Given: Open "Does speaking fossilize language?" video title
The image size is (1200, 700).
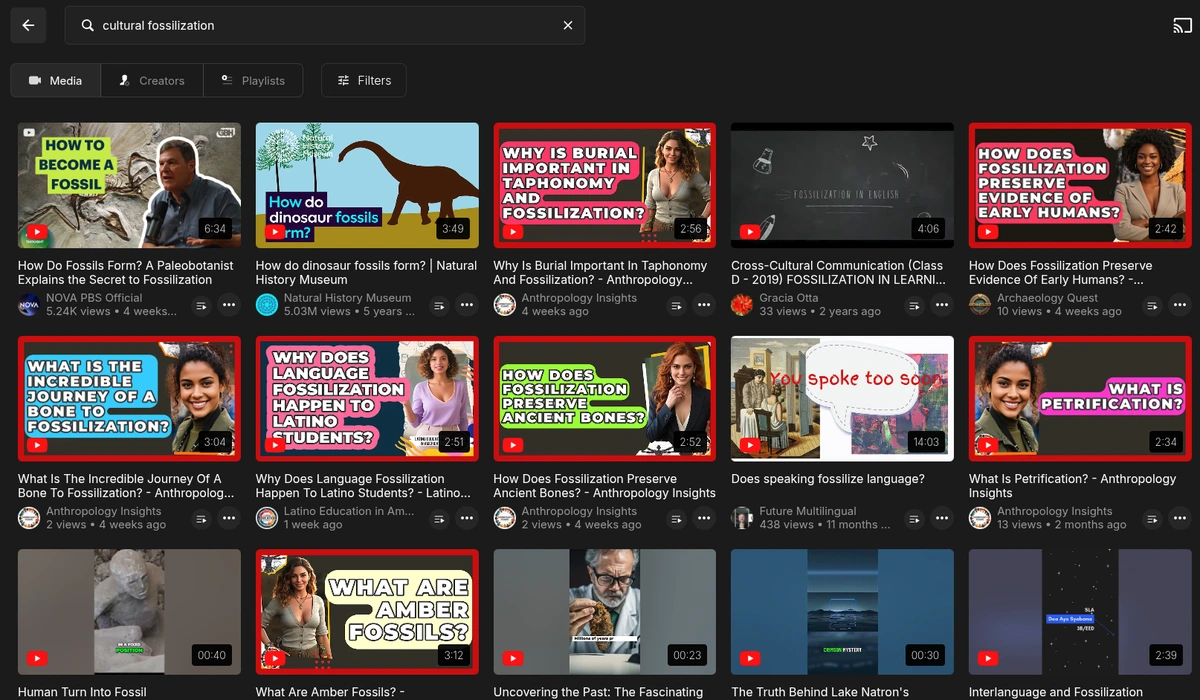Looking at the screenshot, I should (x=827, y=479).
